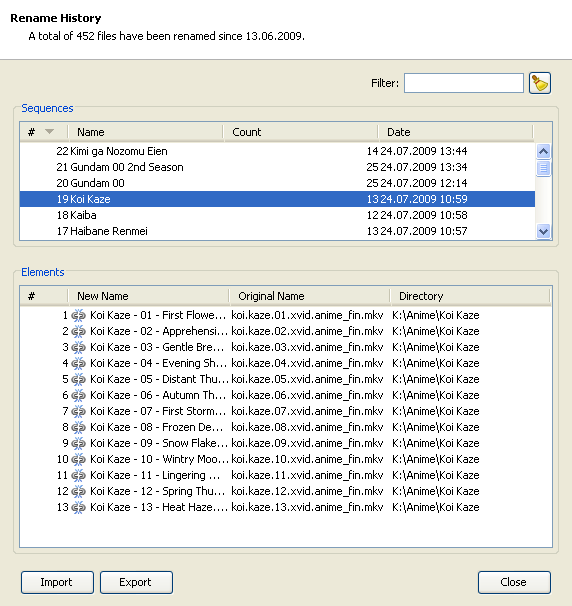The height and width of the screenshot is (606, 572).
Task: Click the clear filter broom icon
Action: pos(540,83)
